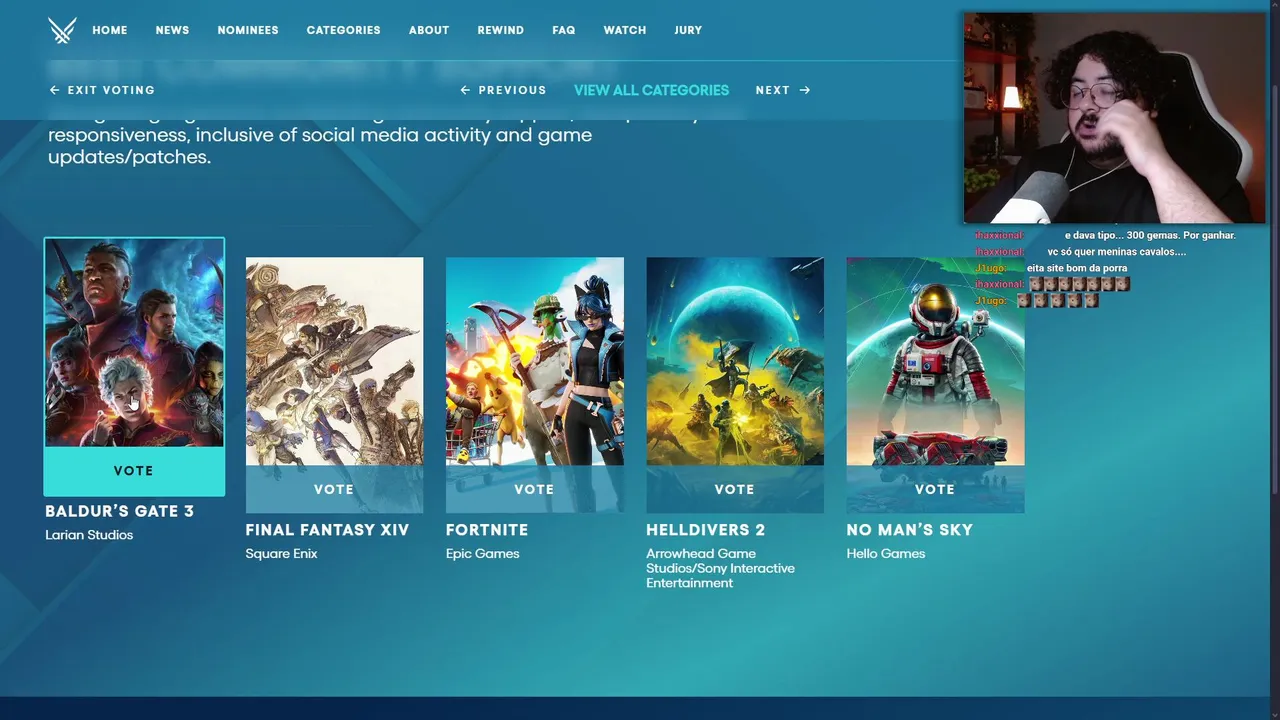This screenshot has width=1280, height=720.
Task: Click chat message about '300 gemas'
Action: [1150, 235]
